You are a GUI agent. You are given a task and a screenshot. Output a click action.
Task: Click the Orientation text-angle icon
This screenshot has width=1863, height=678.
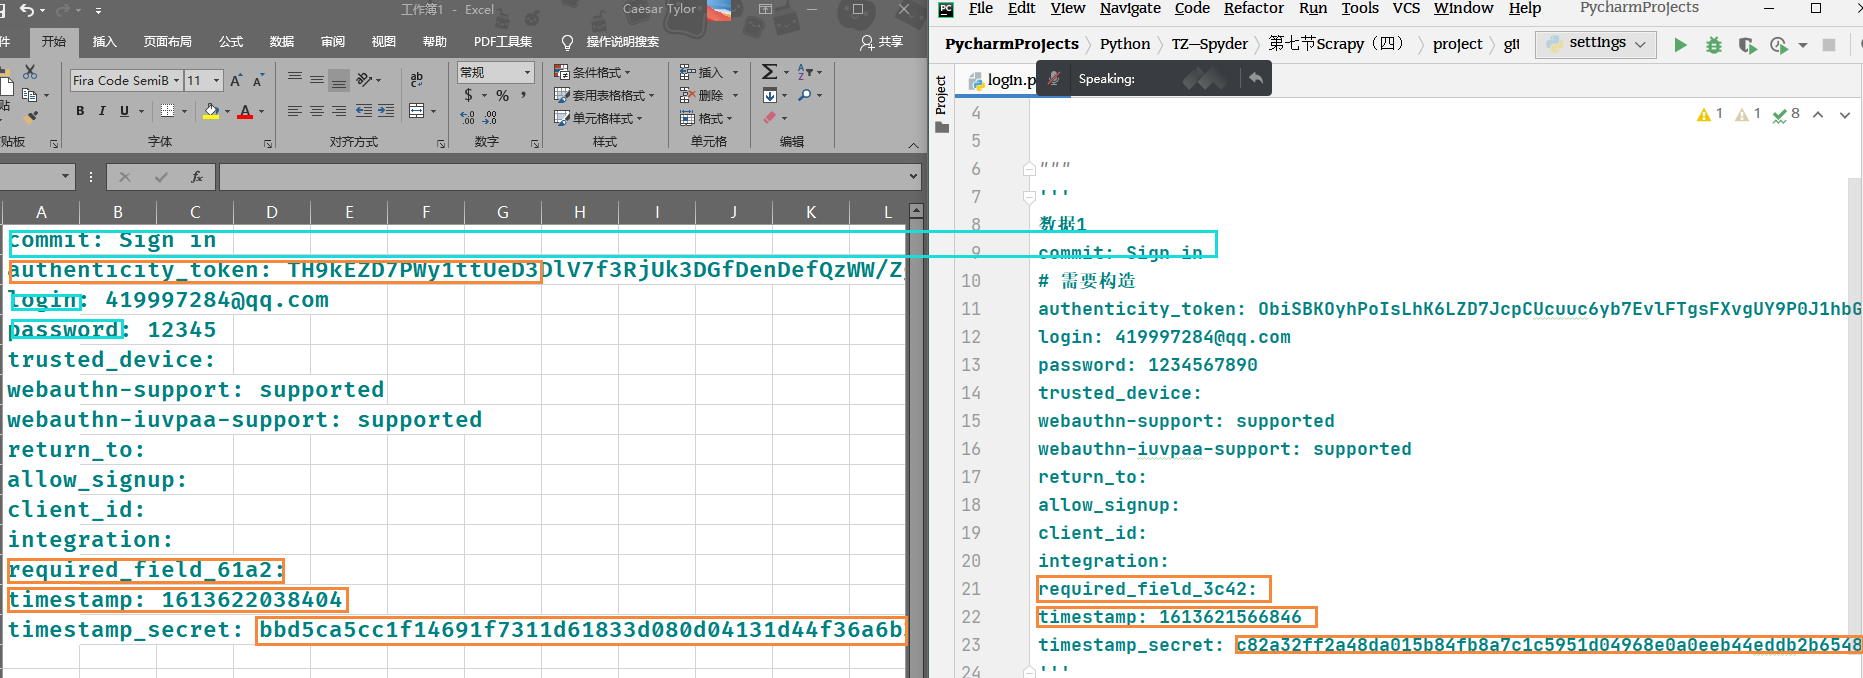click(x=365, y=79)
